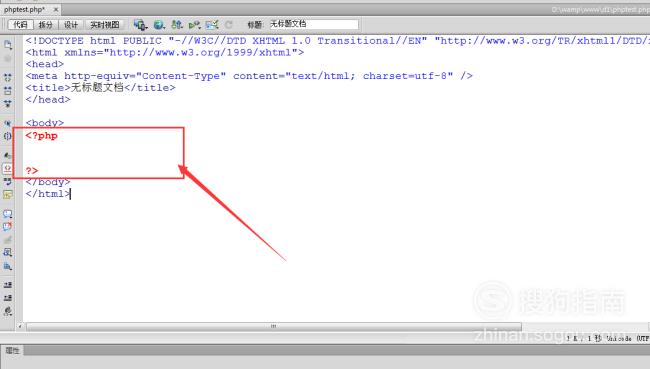650x369 pixels.
Task: Click the Check Browser Compatibility icon
Action: coord(212,25)
